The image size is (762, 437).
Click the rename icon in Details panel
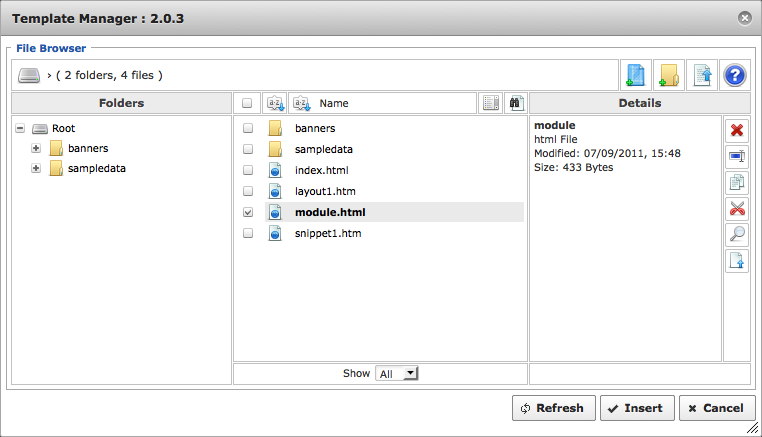coord(737,156)
